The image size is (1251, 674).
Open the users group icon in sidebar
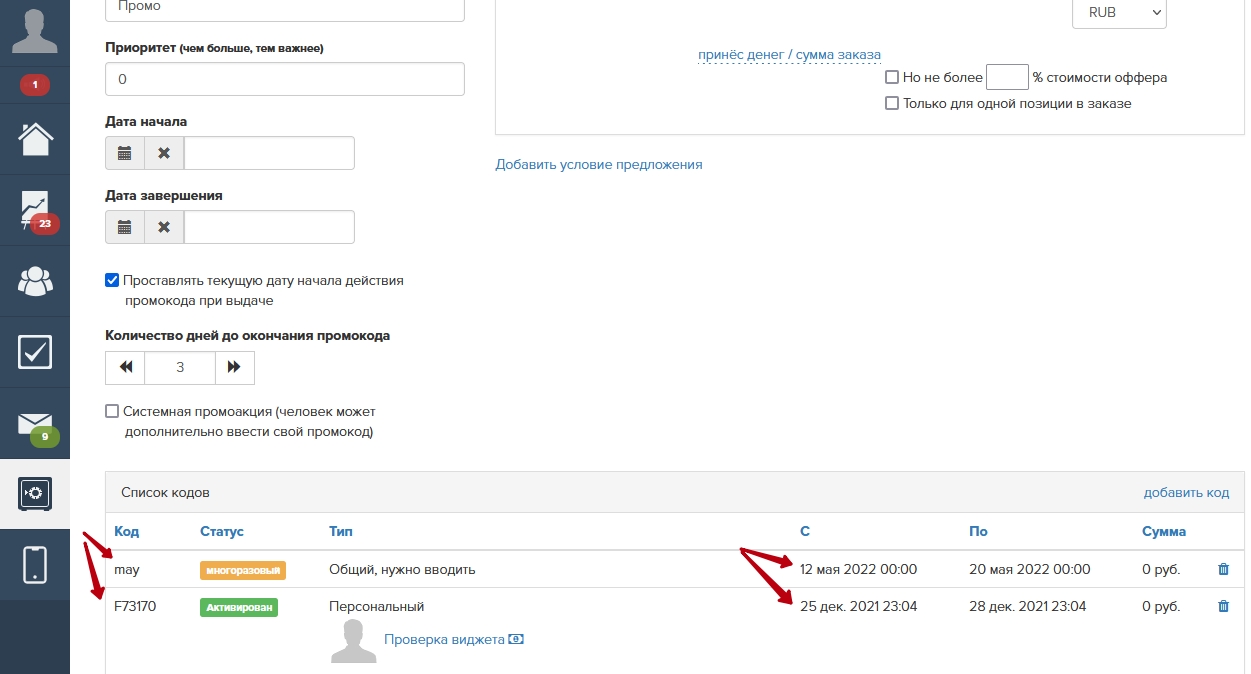(35, 281)
